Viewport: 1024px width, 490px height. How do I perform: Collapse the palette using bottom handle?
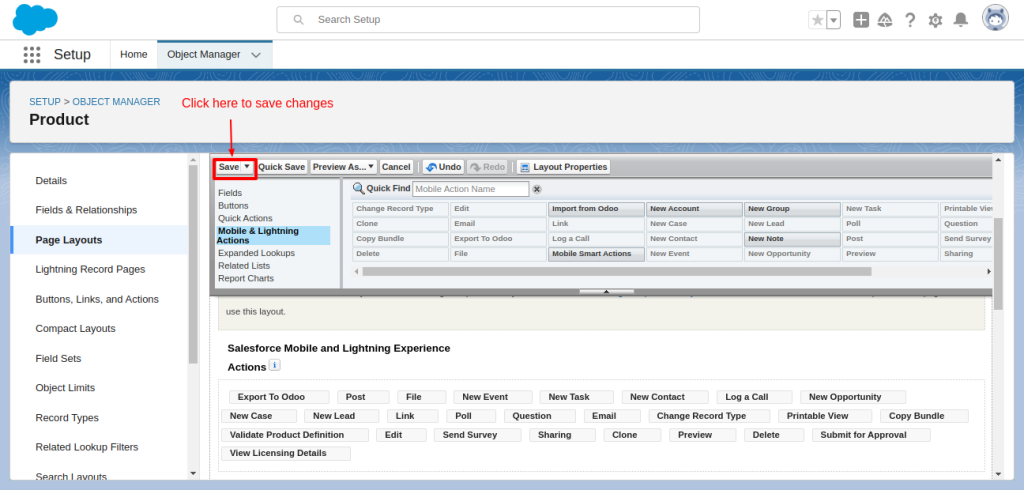[x=607, y=291]
